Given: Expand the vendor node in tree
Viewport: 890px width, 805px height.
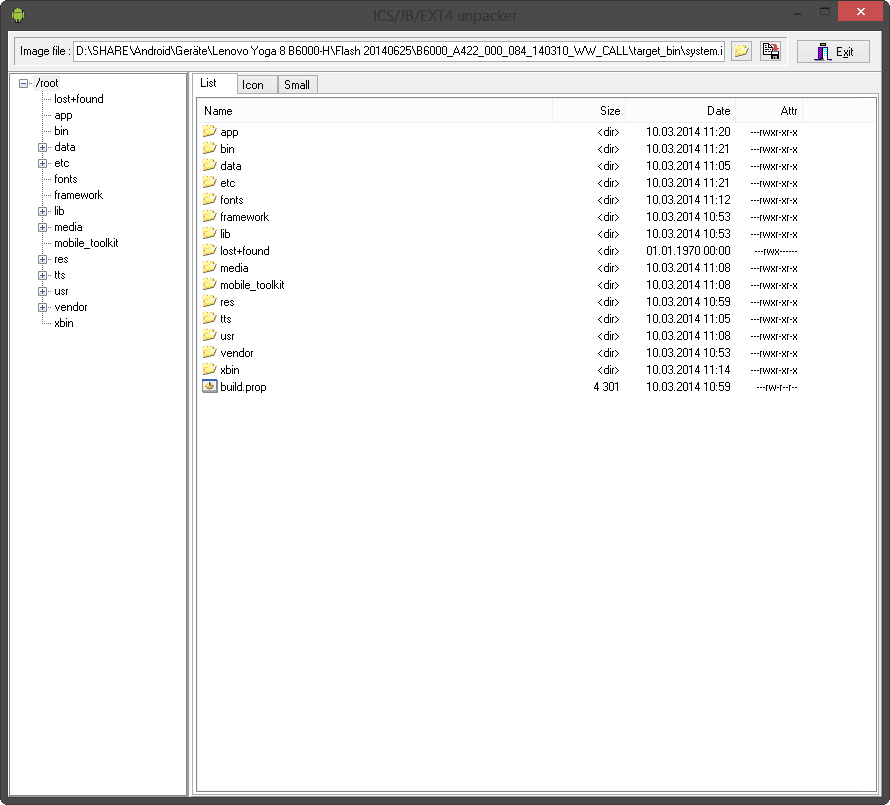Looking at the screenshot, I should click(x=43, y=308).
